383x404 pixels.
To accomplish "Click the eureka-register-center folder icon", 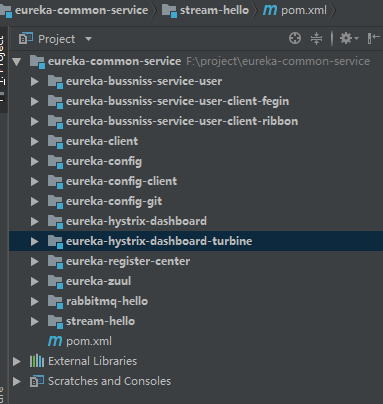I will [55, 262].
